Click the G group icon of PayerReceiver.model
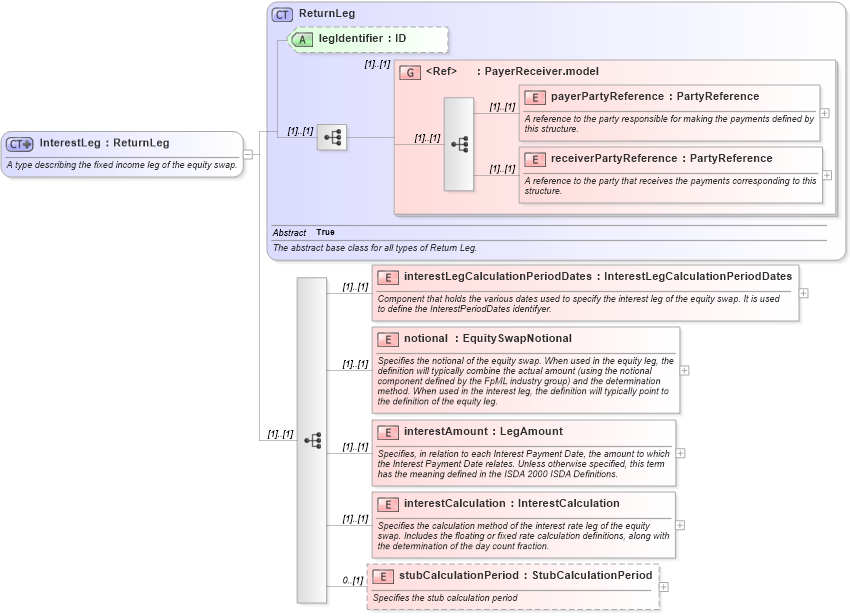 410,72
